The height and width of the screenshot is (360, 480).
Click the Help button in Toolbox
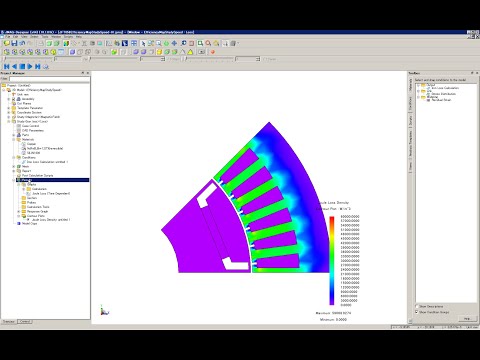(x=467, y=319)
